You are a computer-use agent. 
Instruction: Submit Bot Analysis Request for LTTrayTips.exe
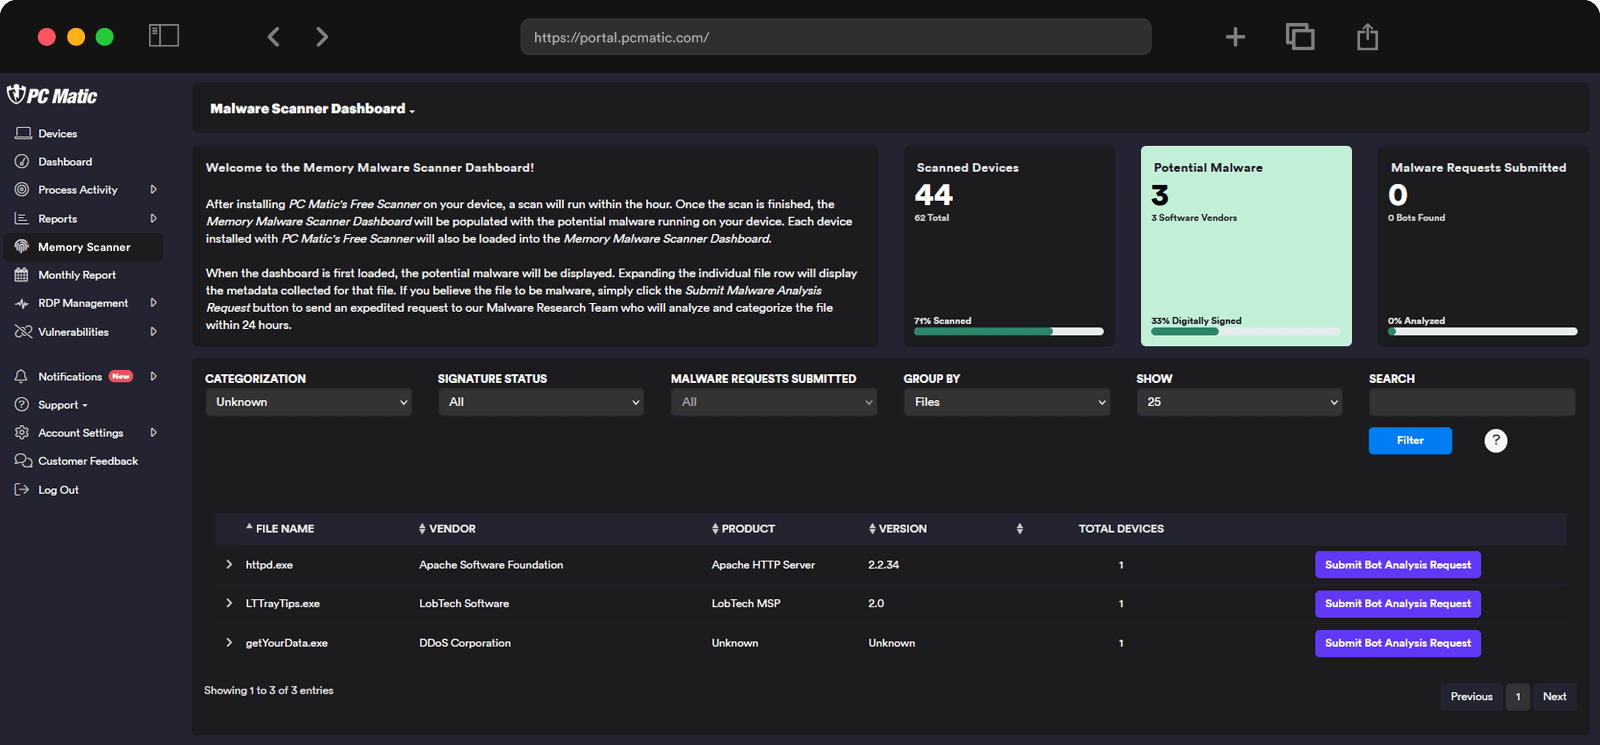pyautogui.click(x=1397, y=604)
